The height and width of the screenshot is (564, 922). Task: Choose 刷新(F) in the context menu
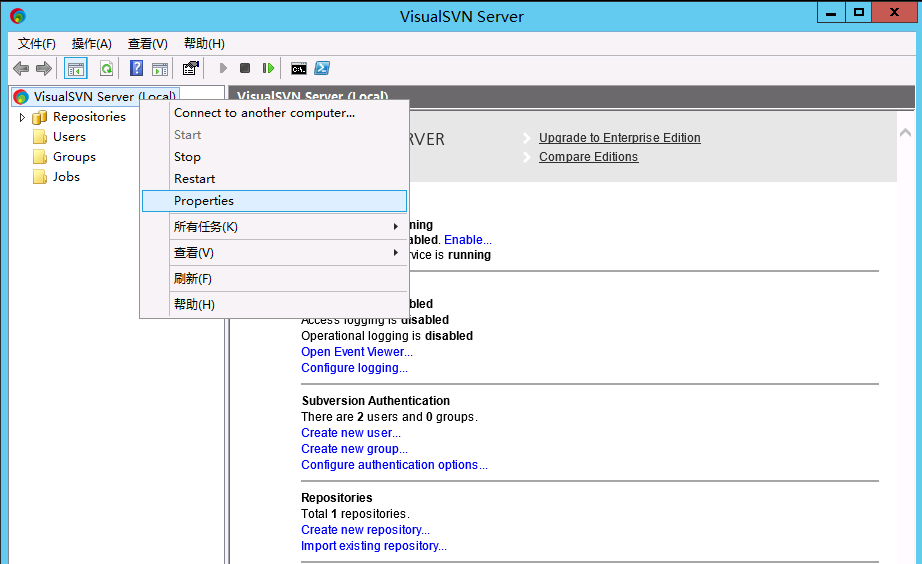[x=274, y=279]
